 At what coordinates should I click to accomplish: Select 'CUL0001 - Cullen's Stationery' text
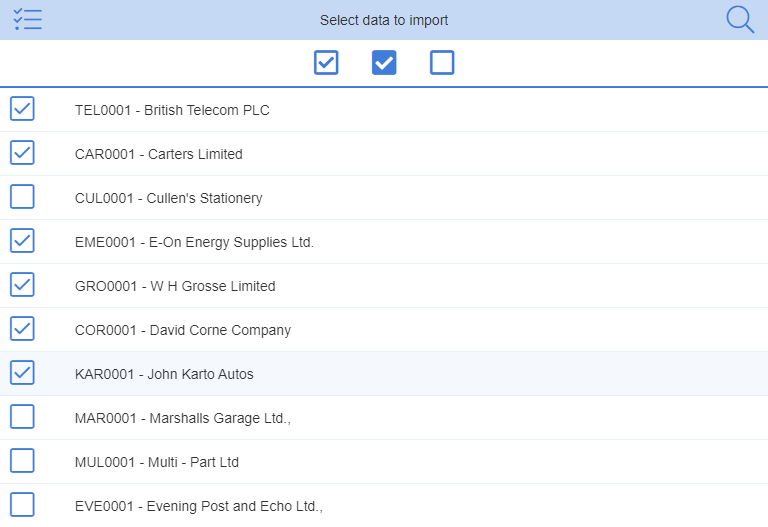click(168, 198)
